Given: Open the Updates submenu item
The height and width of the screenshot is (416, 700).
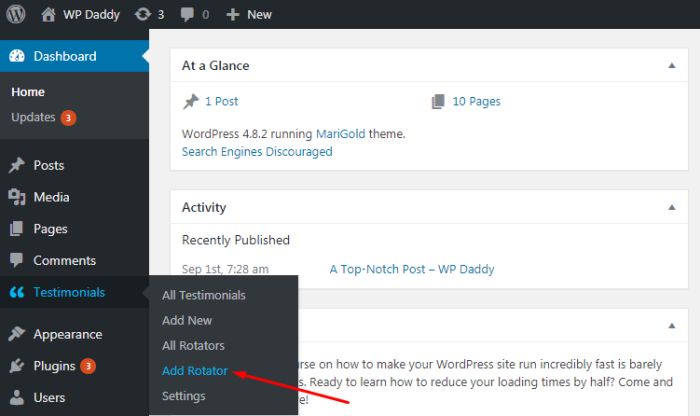Looking at the screenshot, I should coord(33,117).
